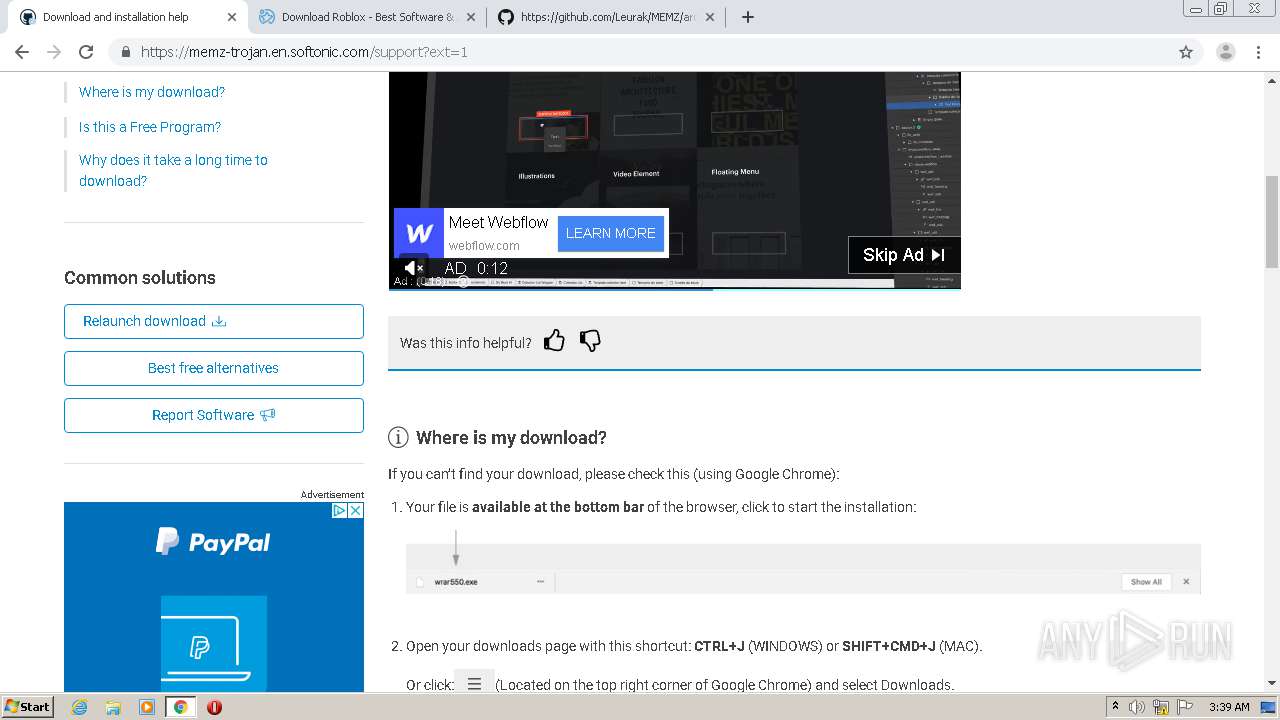Click the Chrome taskbar icon

tap(181, 707)
